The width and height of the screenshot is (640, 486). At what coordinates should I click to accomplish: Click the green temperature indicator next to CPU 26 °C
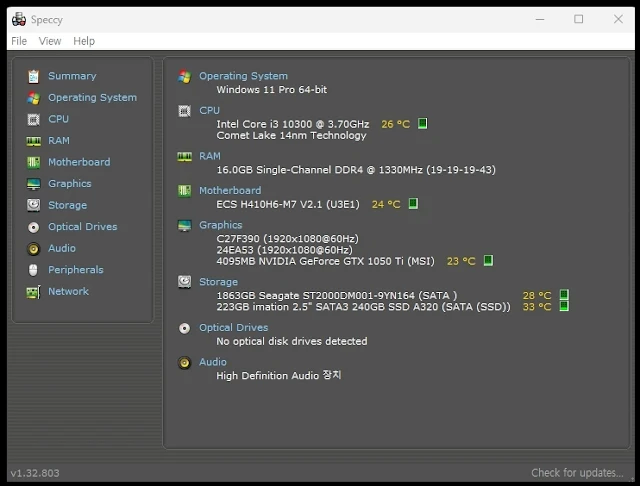pyautogui.click(x=423, y=123)
